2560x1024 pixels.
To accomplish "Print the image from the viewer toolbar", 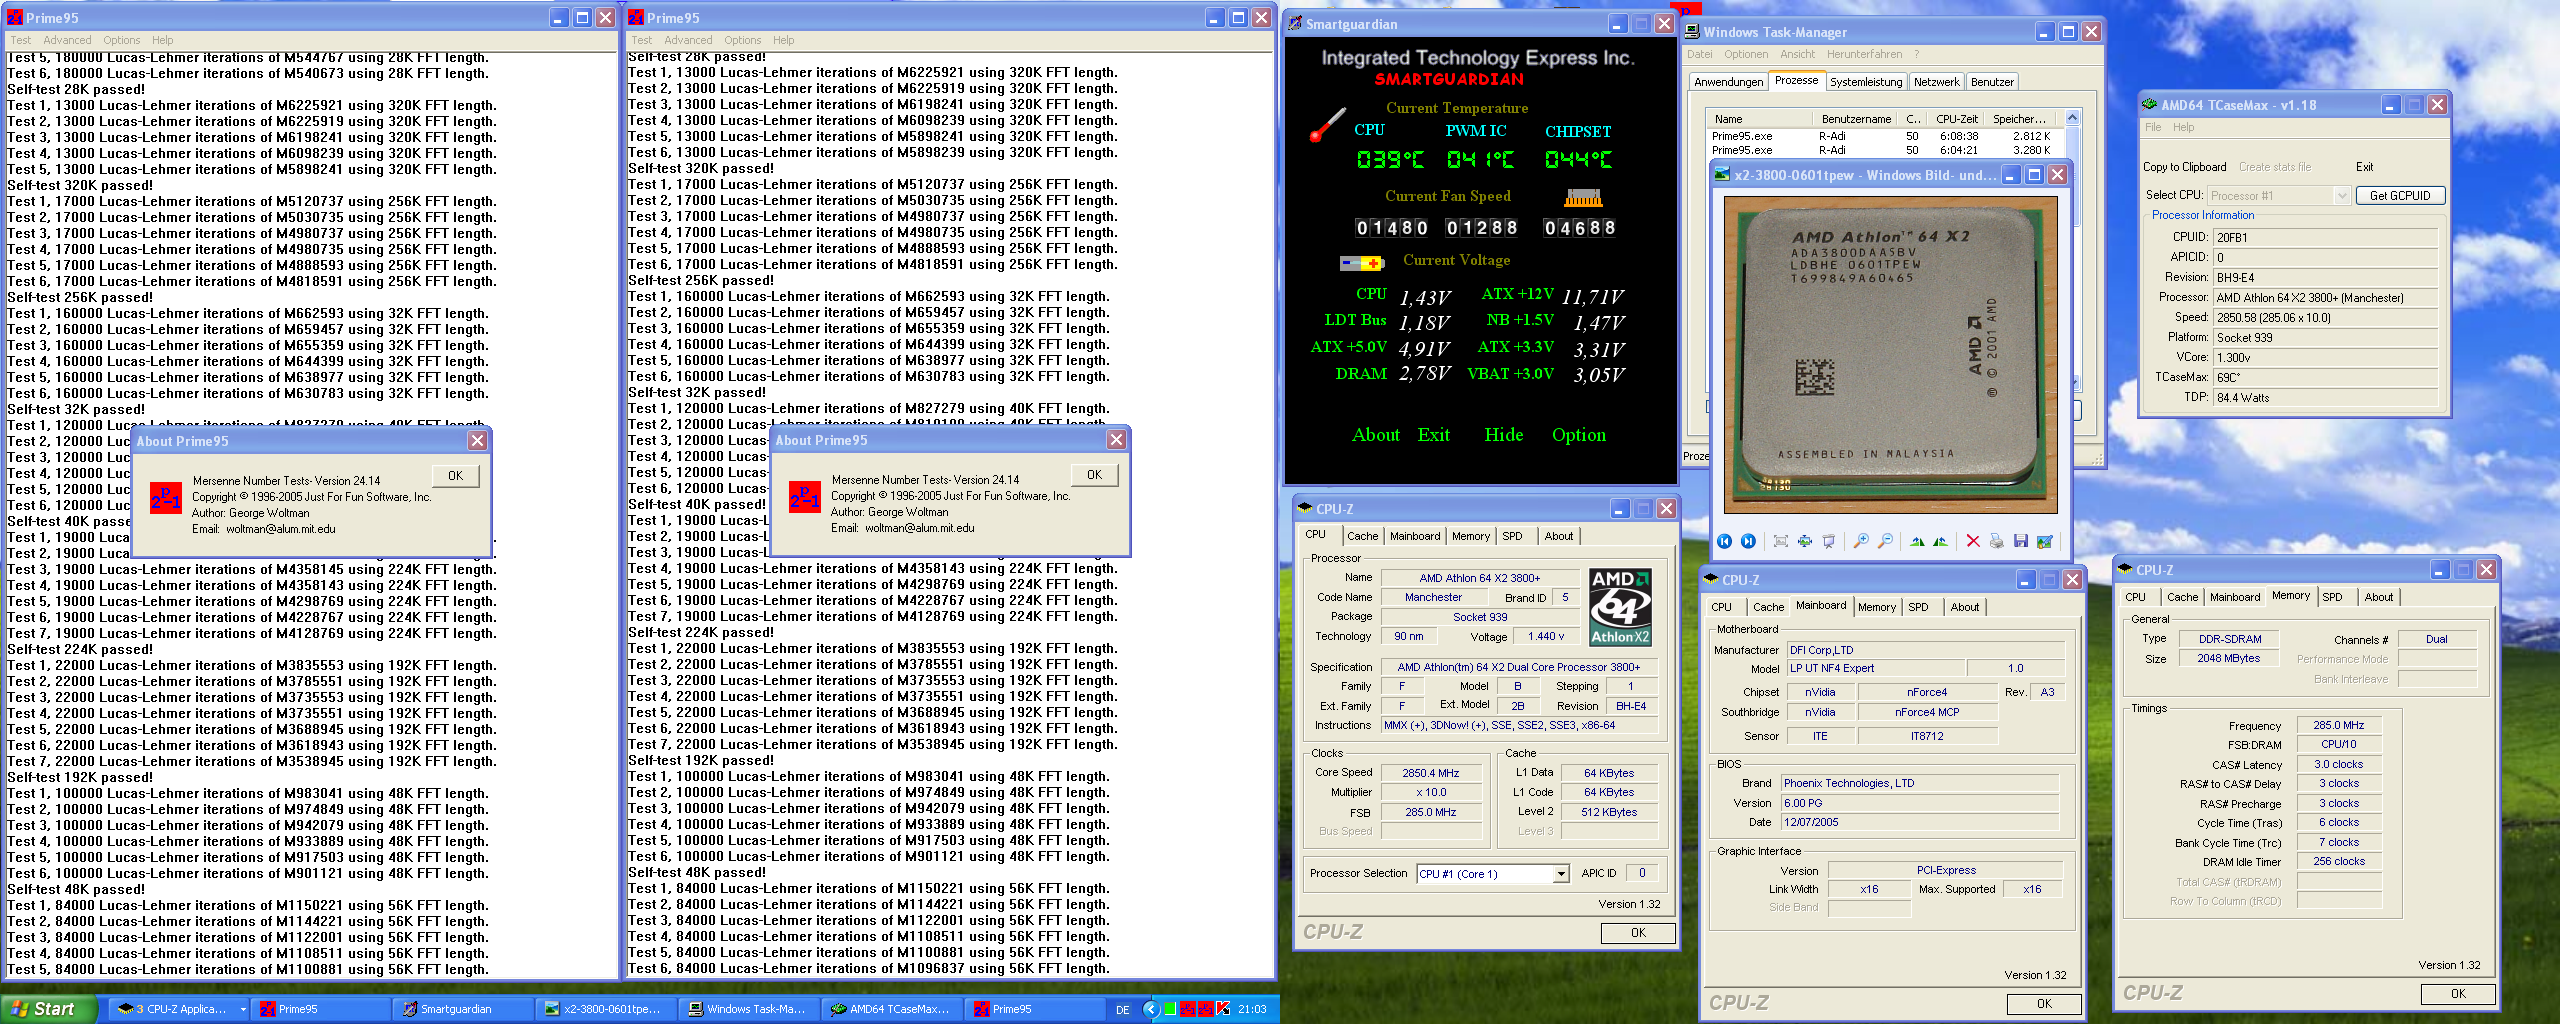I will coord(1996,541).
